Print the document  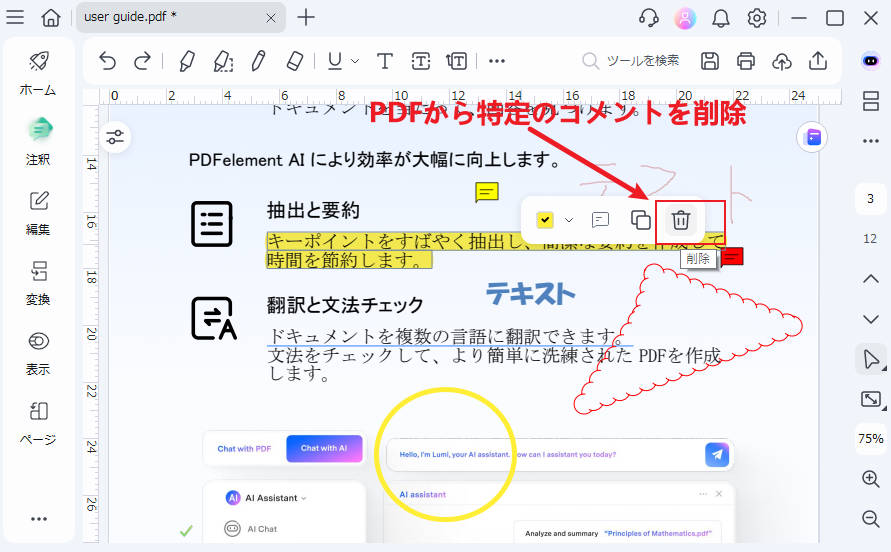pos(746,61)
